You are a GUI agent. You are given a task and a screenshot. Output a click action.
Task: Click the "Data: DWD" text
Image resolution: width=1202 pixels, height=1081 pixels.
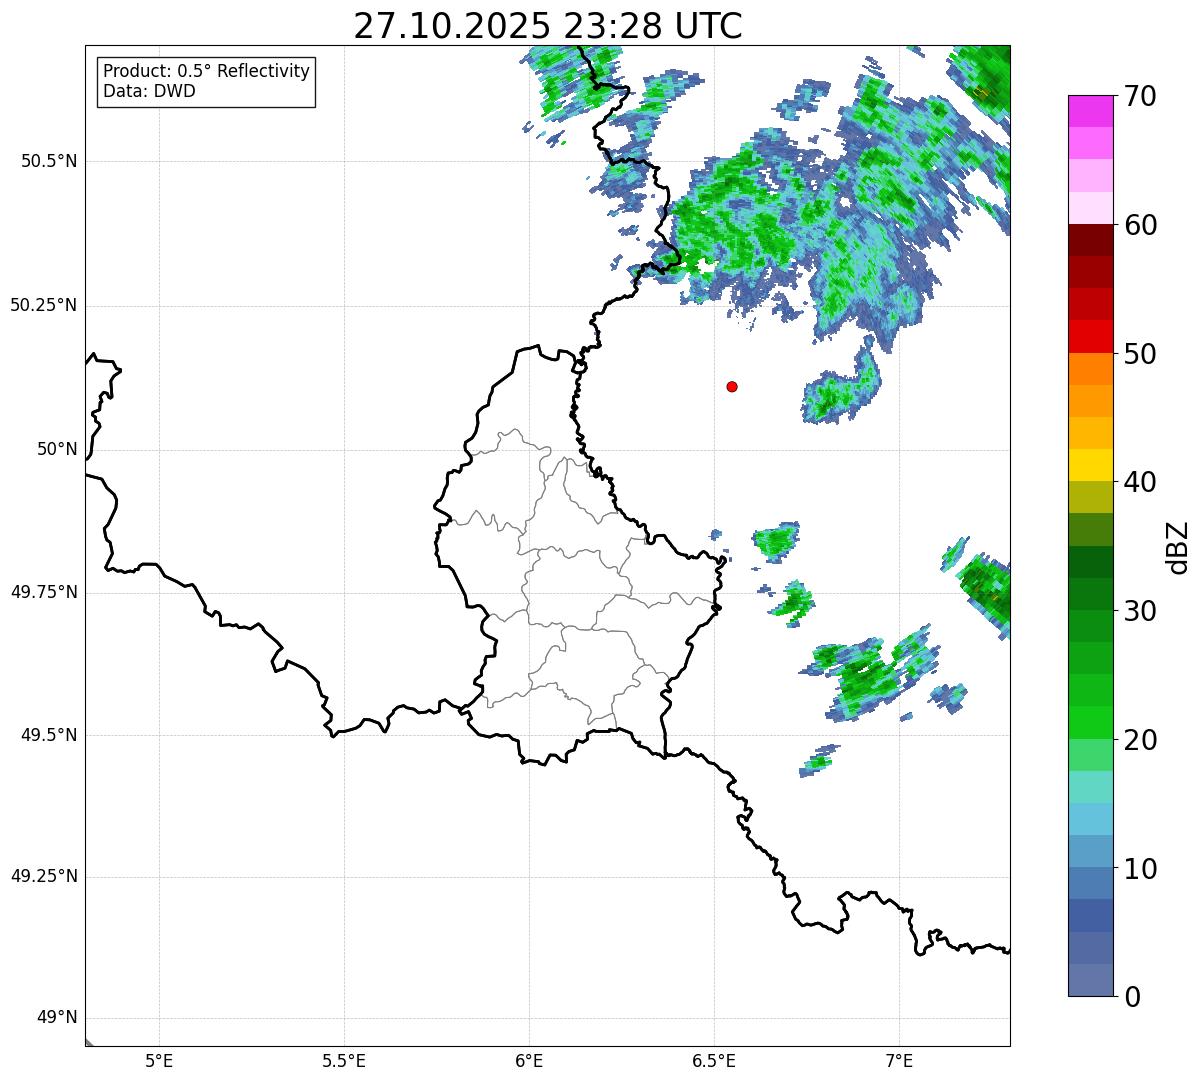click(150, 91)
